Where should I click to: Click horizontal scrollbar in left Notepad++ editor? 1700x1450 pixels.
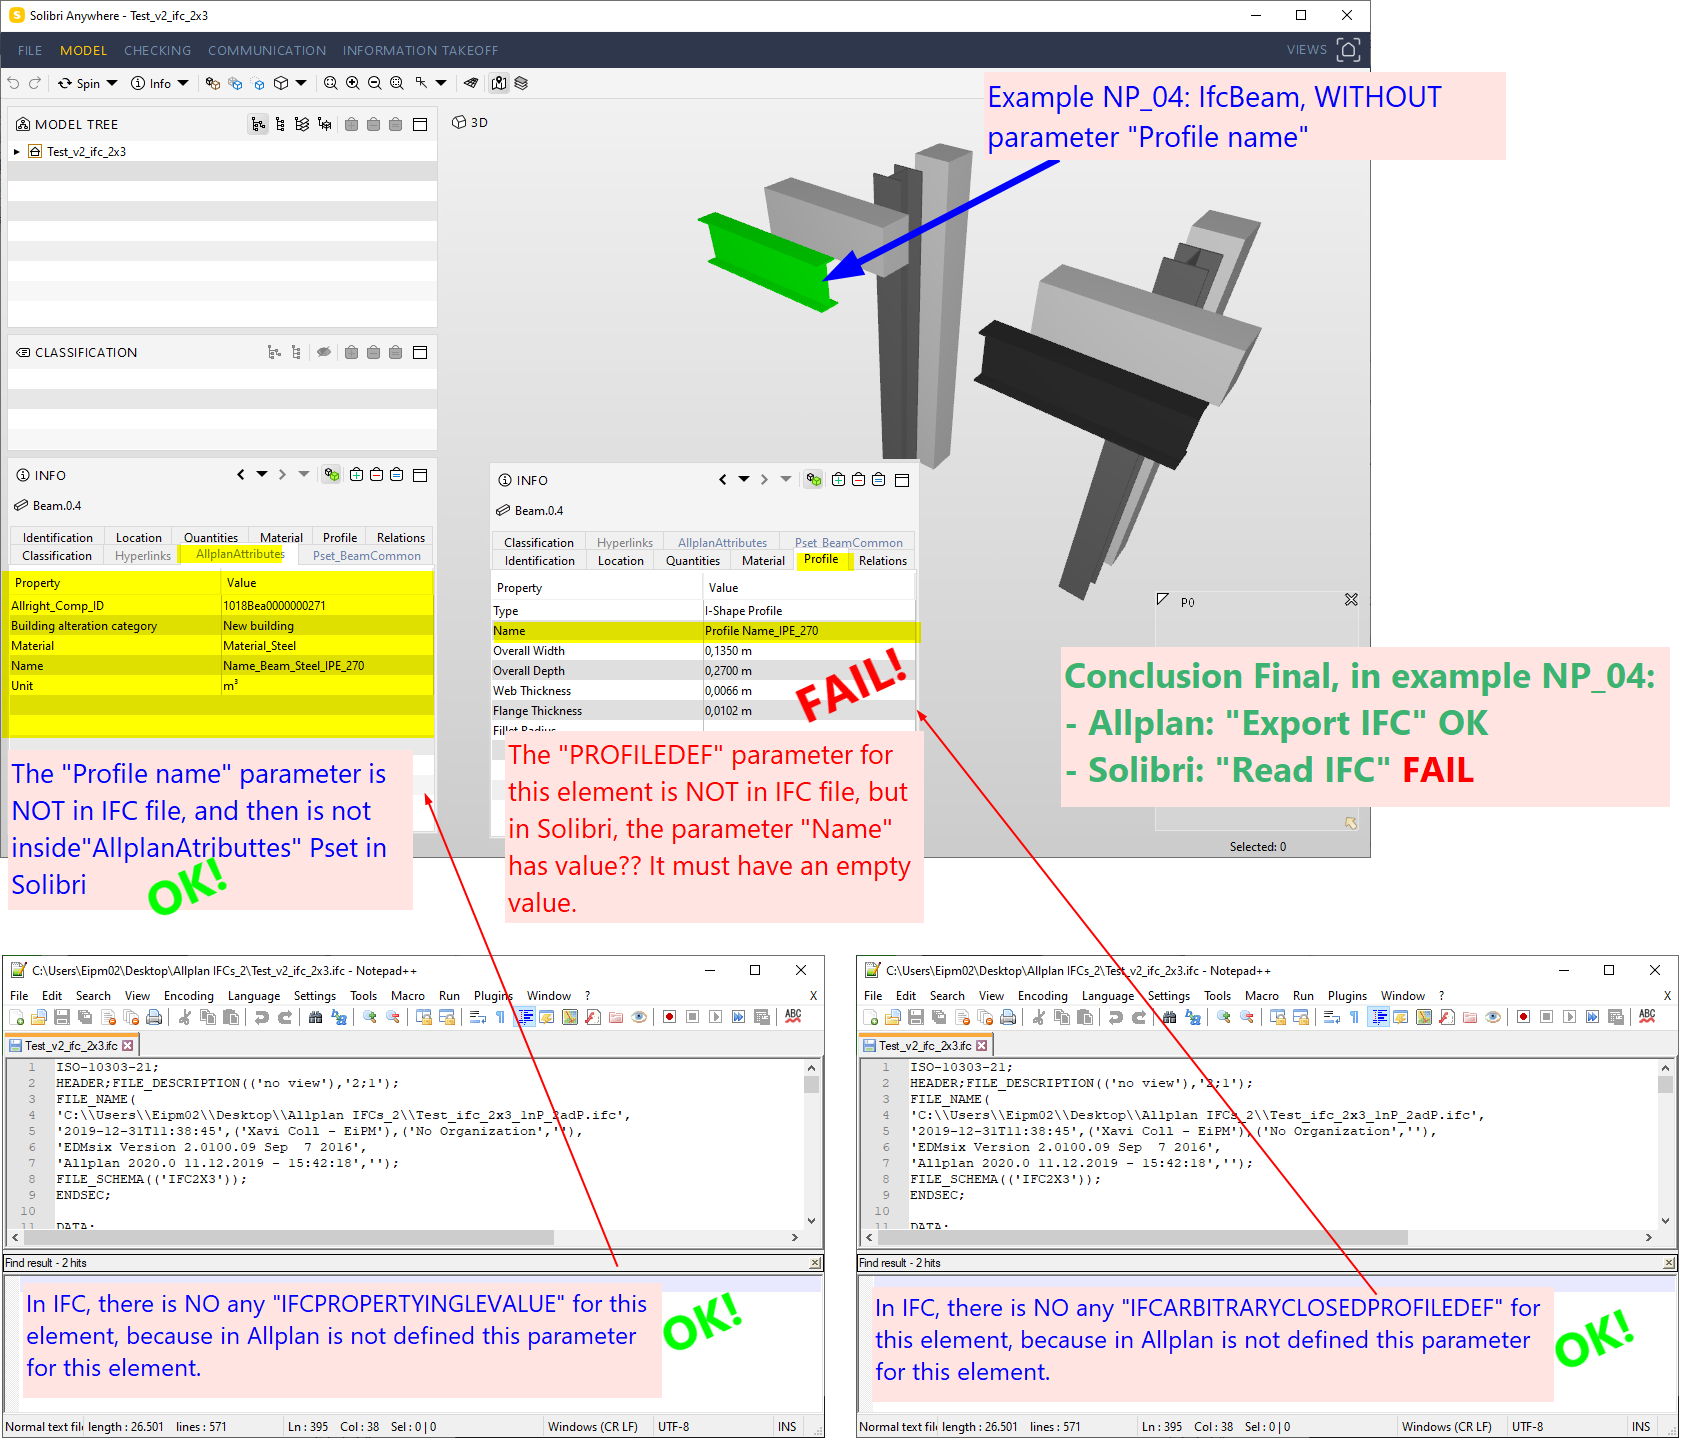point(404,1238)
